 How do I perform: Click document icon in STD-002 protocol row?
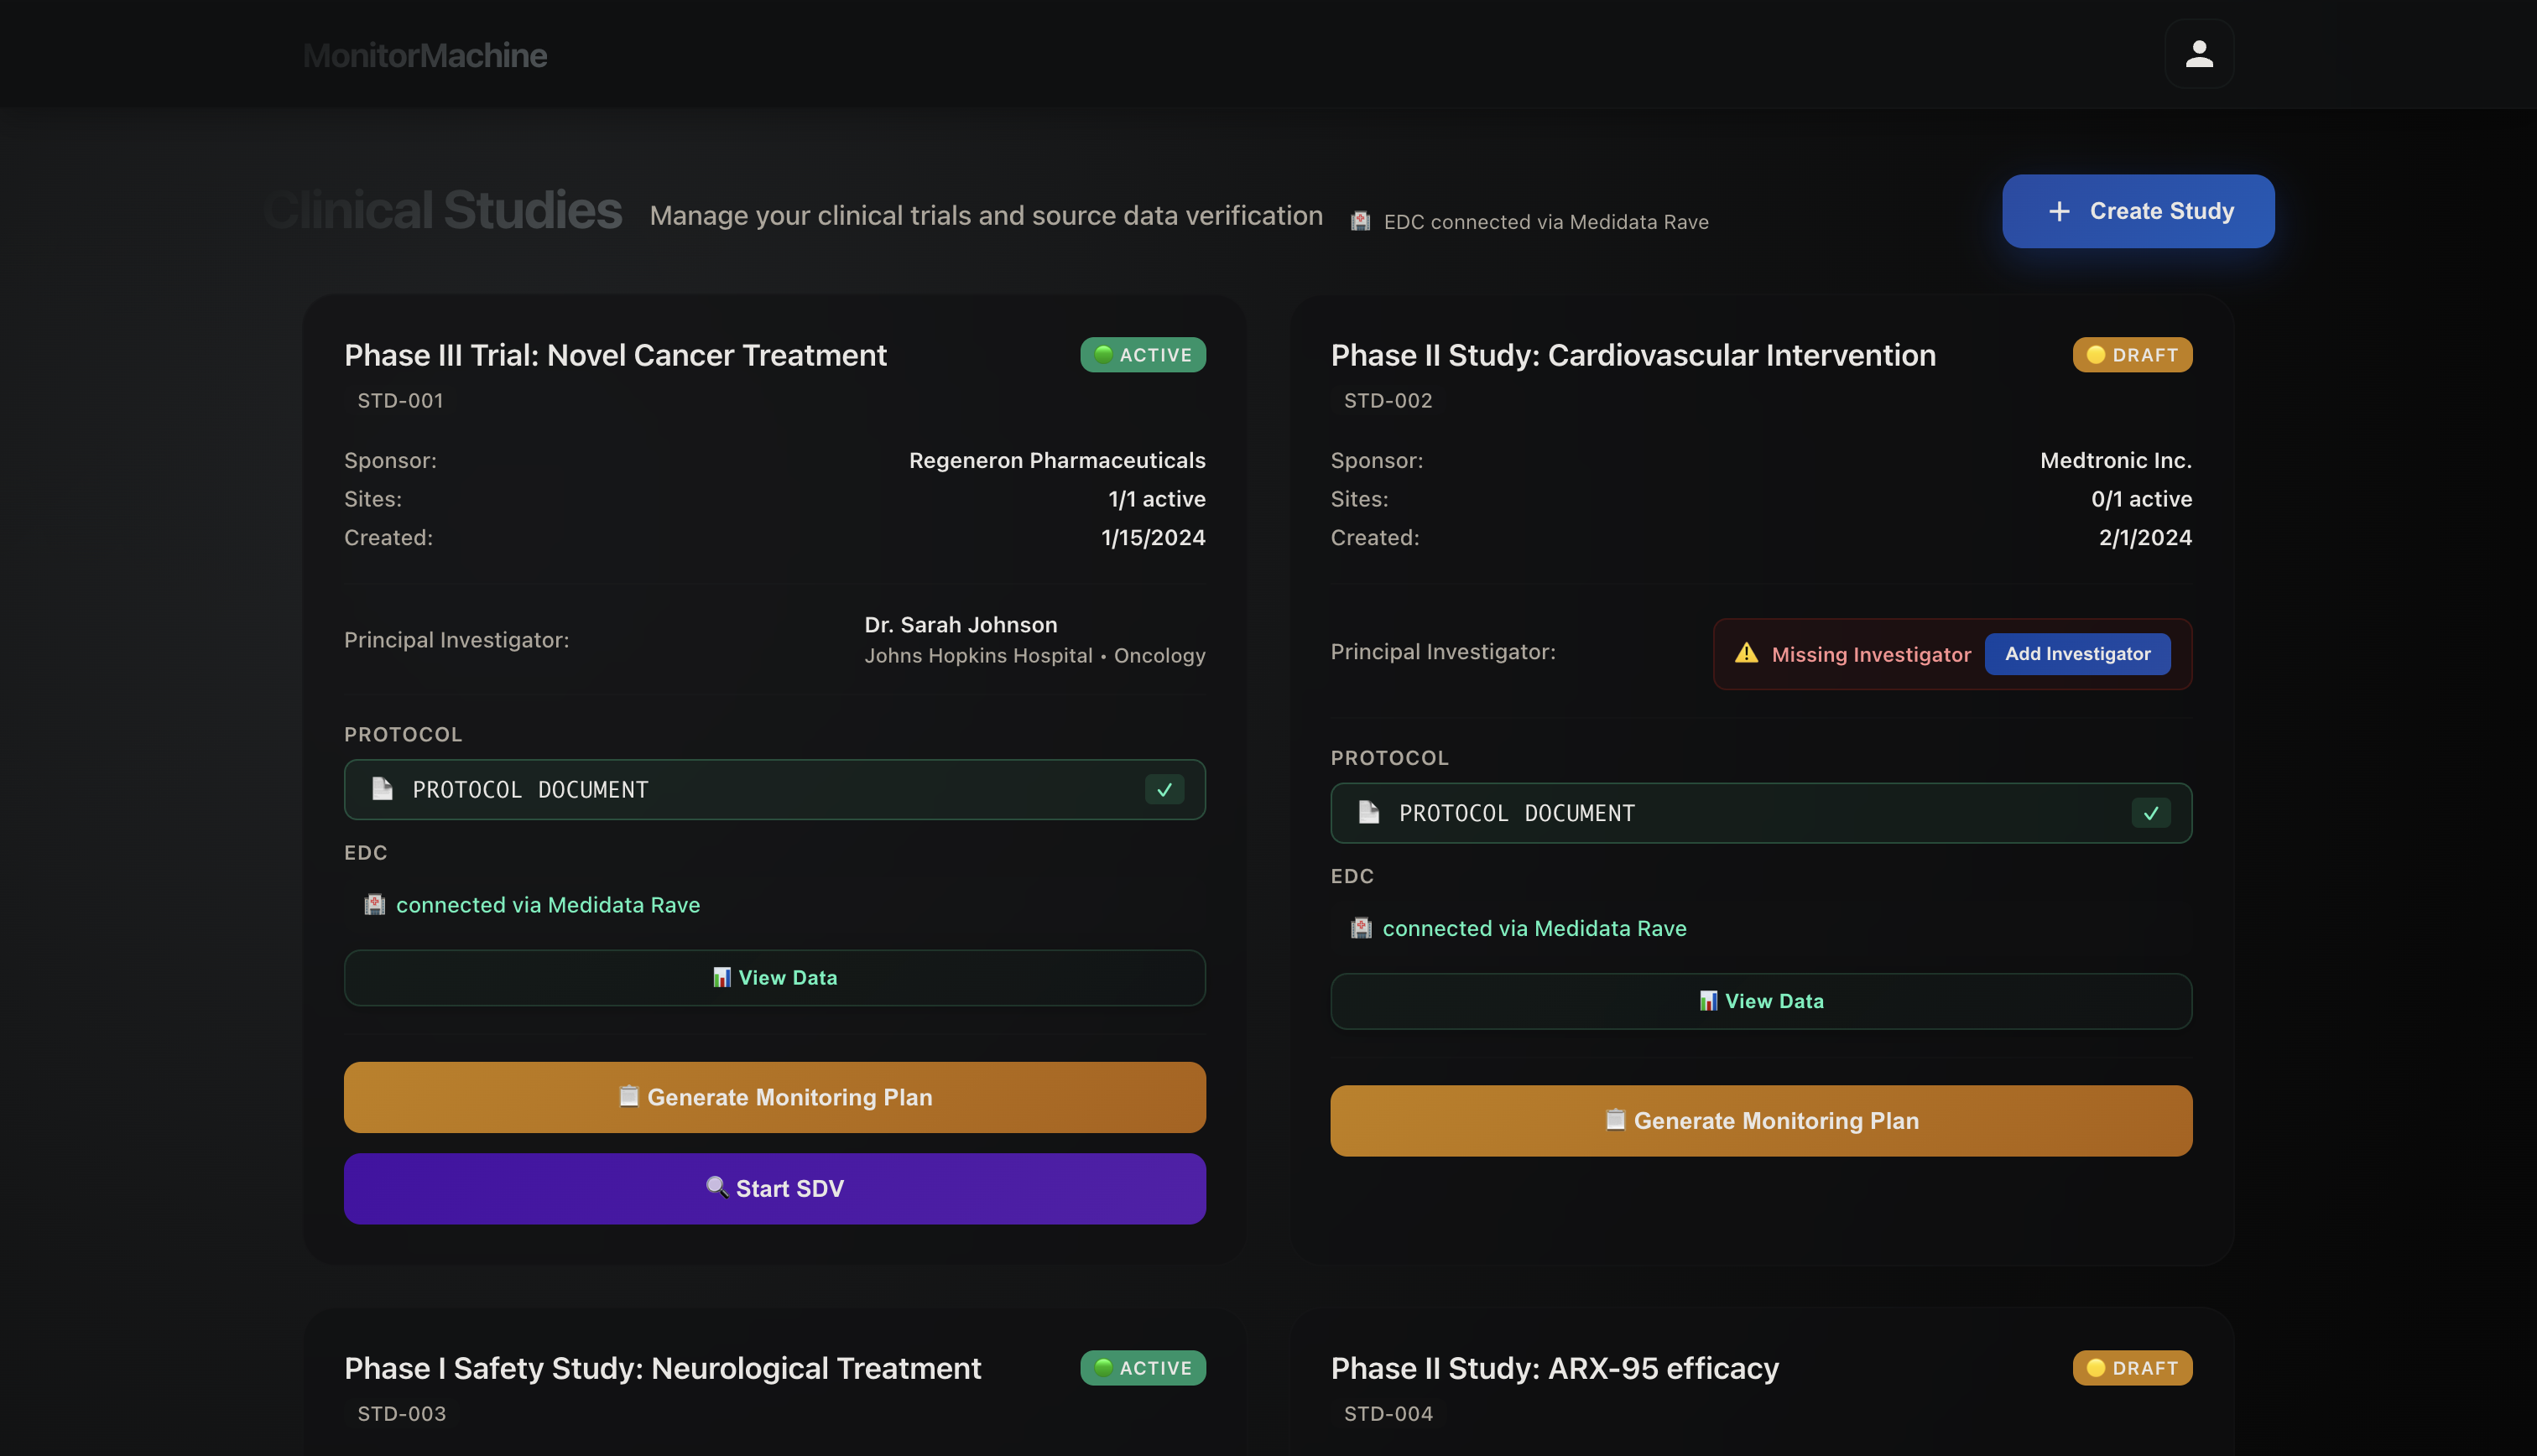tap(1368, 812)
